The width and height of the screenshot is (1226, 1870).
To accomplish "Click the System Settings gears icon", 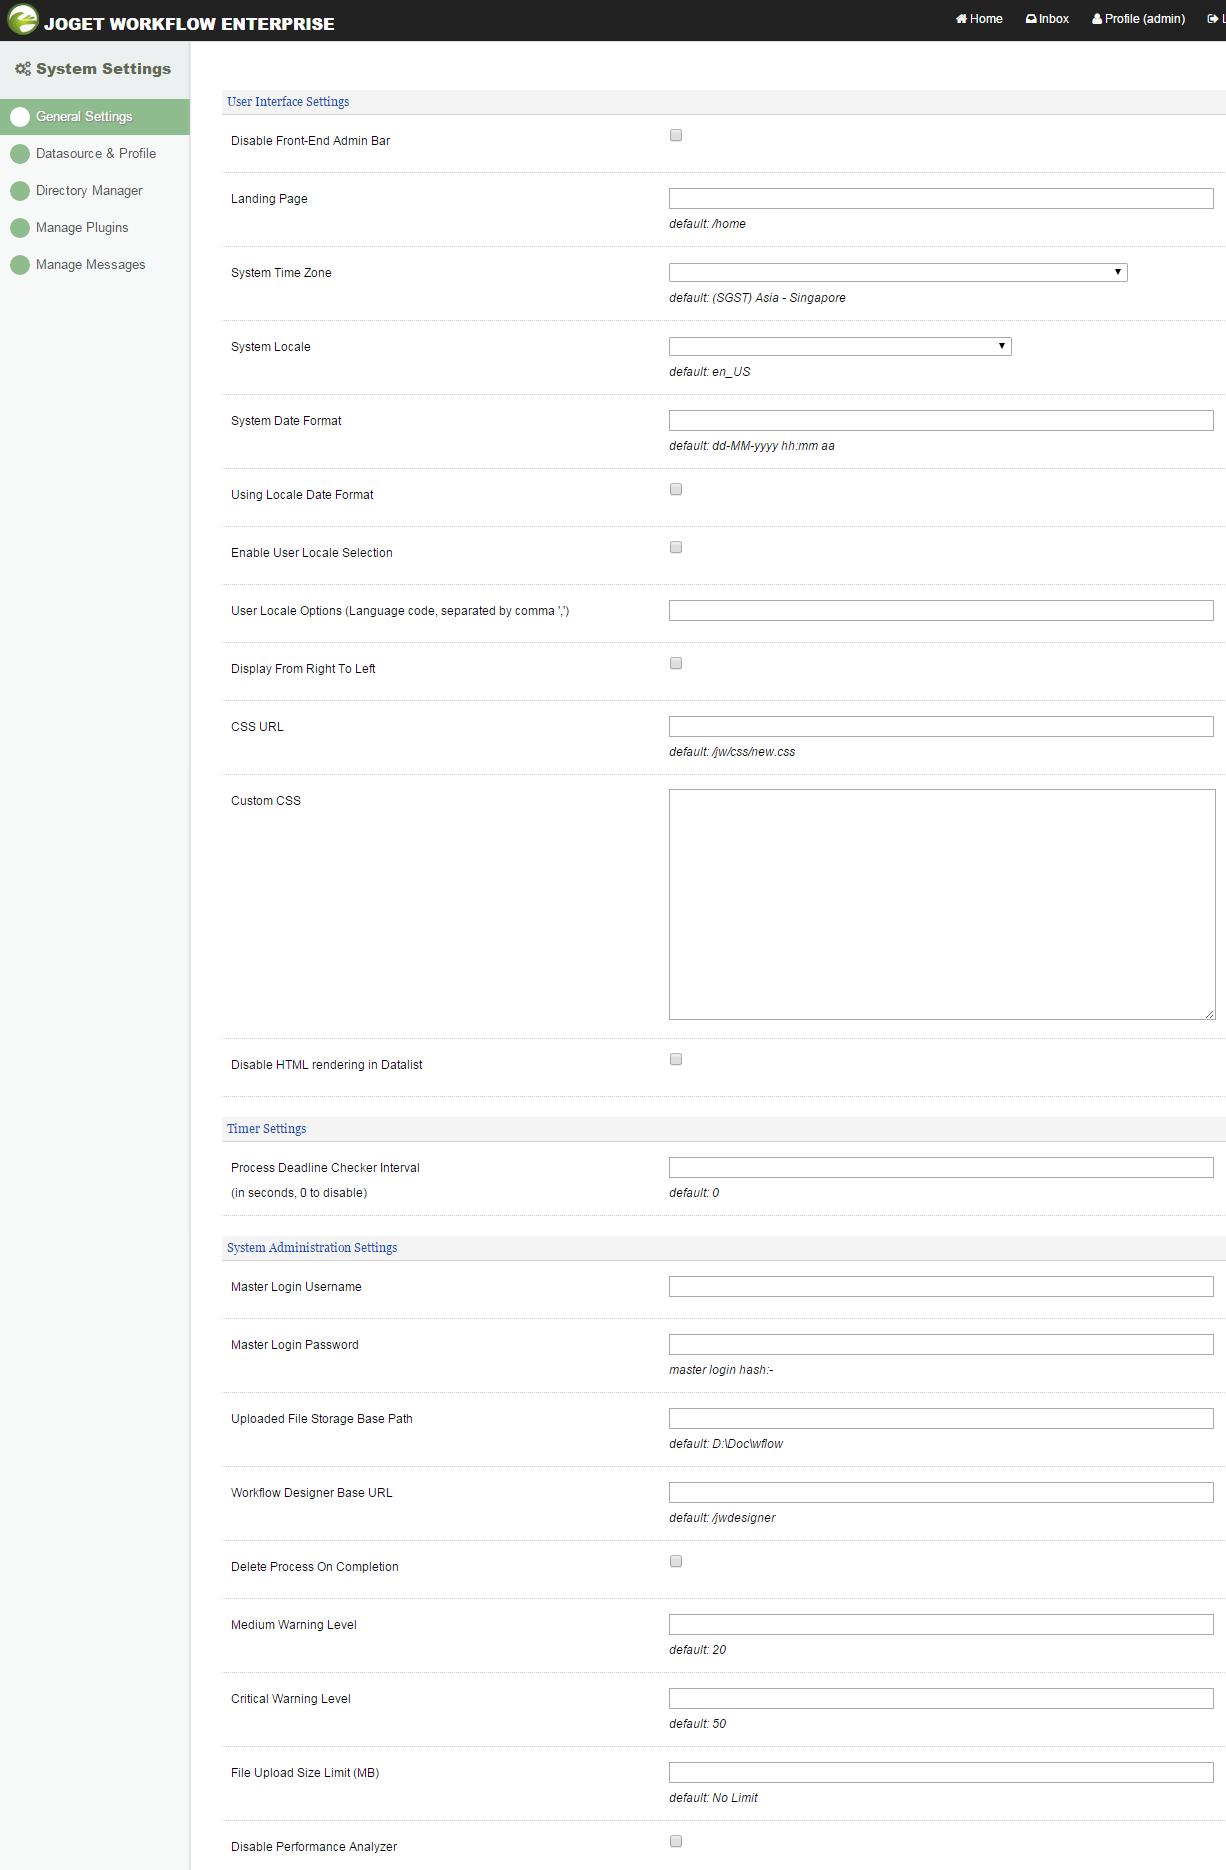I will [x=23, y=69].
